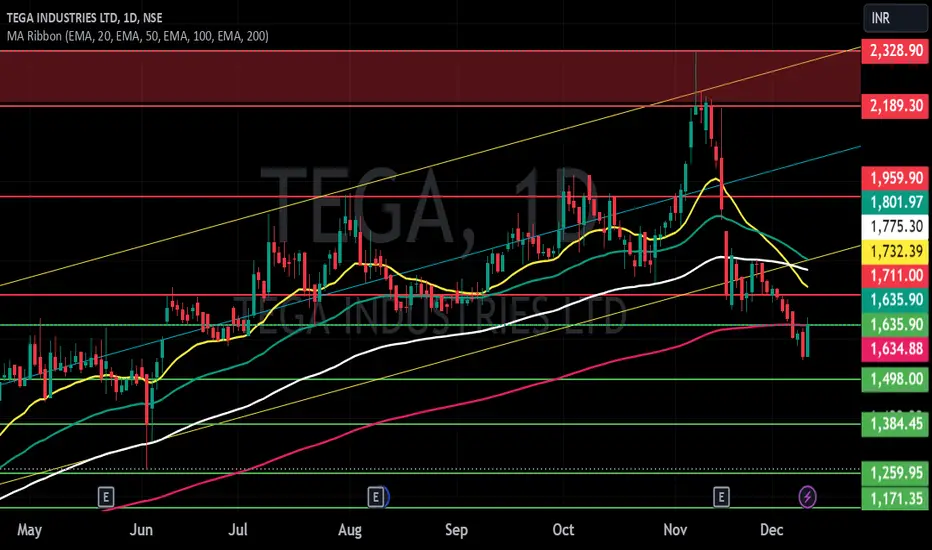Click the 1,384.45 support level label

pyautogui.click(x=895, y=424)
